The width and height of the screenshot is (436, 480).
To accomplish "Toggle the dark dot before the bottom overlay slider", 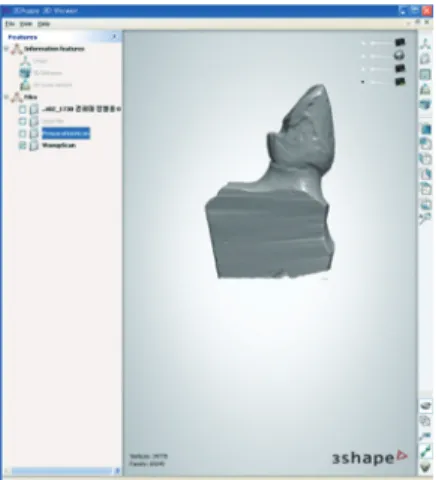I will pyautogui.click(x=363, y=82).
